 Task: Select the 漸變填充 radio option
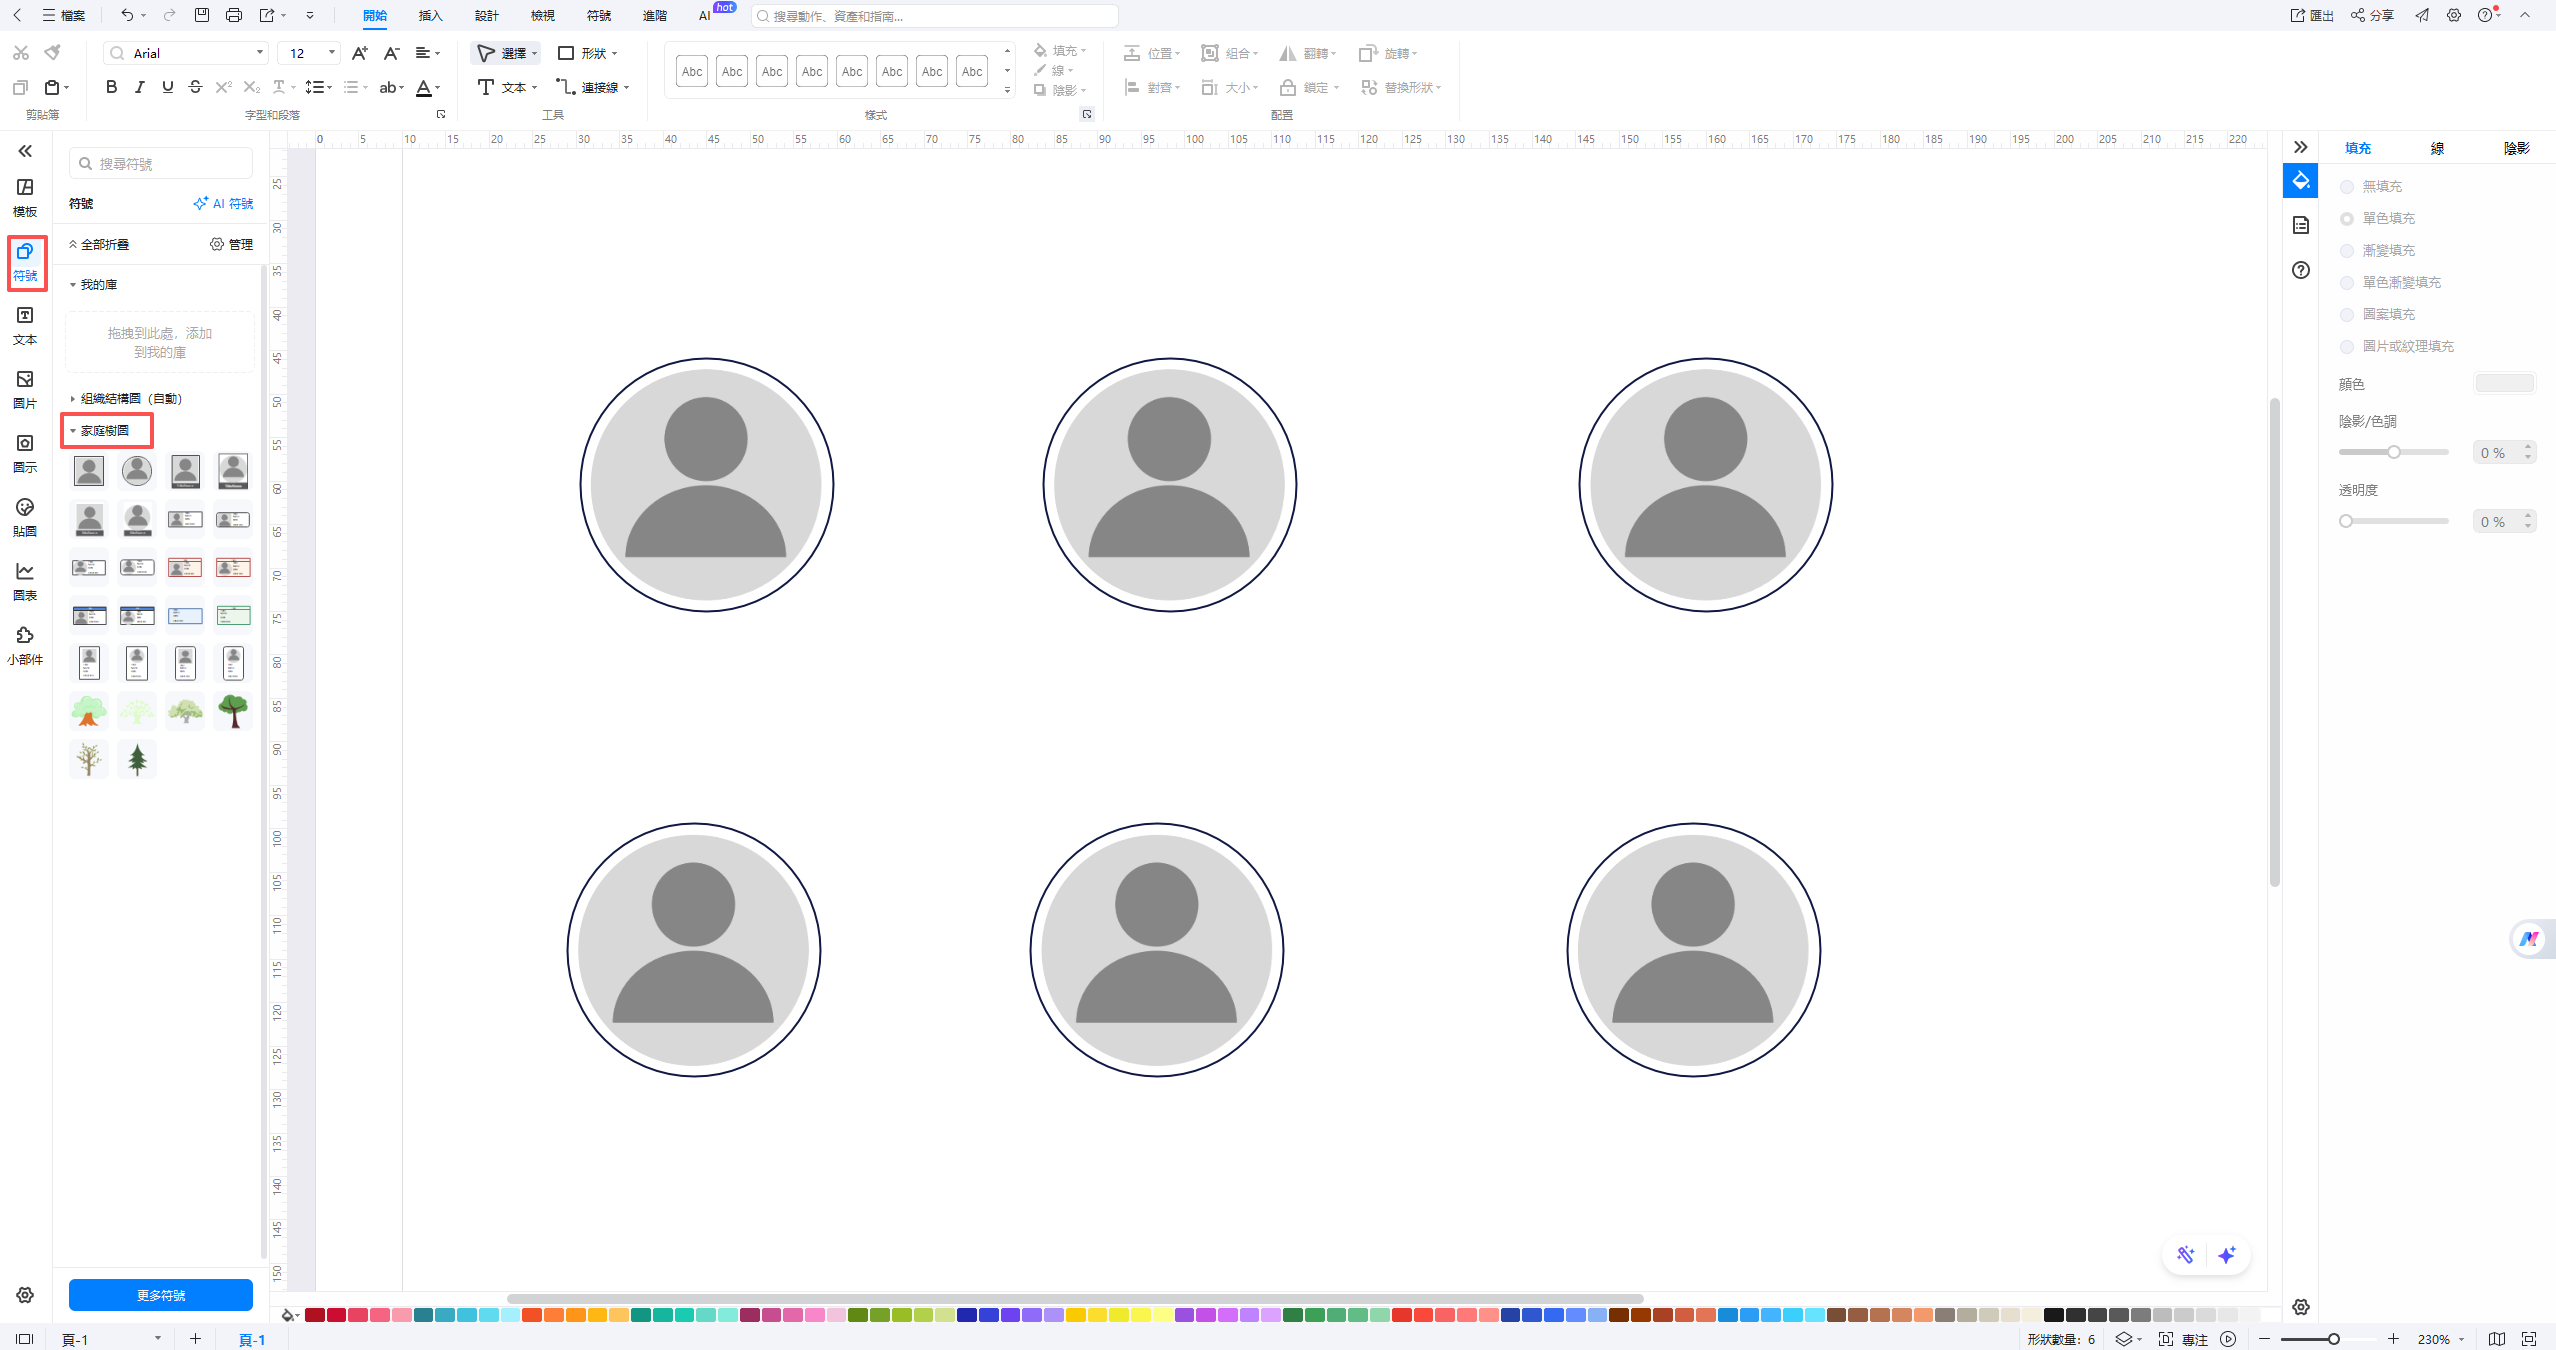pos(2346,250)
